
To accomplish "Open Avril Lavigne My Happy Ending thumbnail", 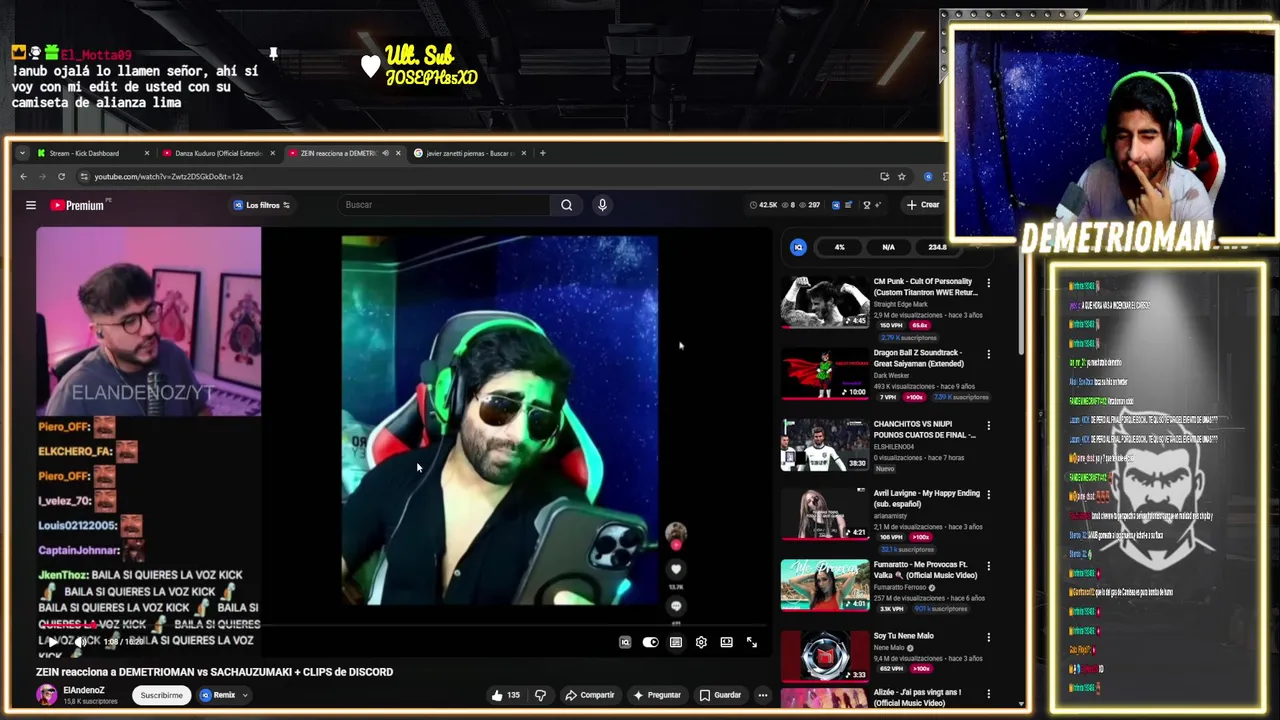I will pos(825,514).
